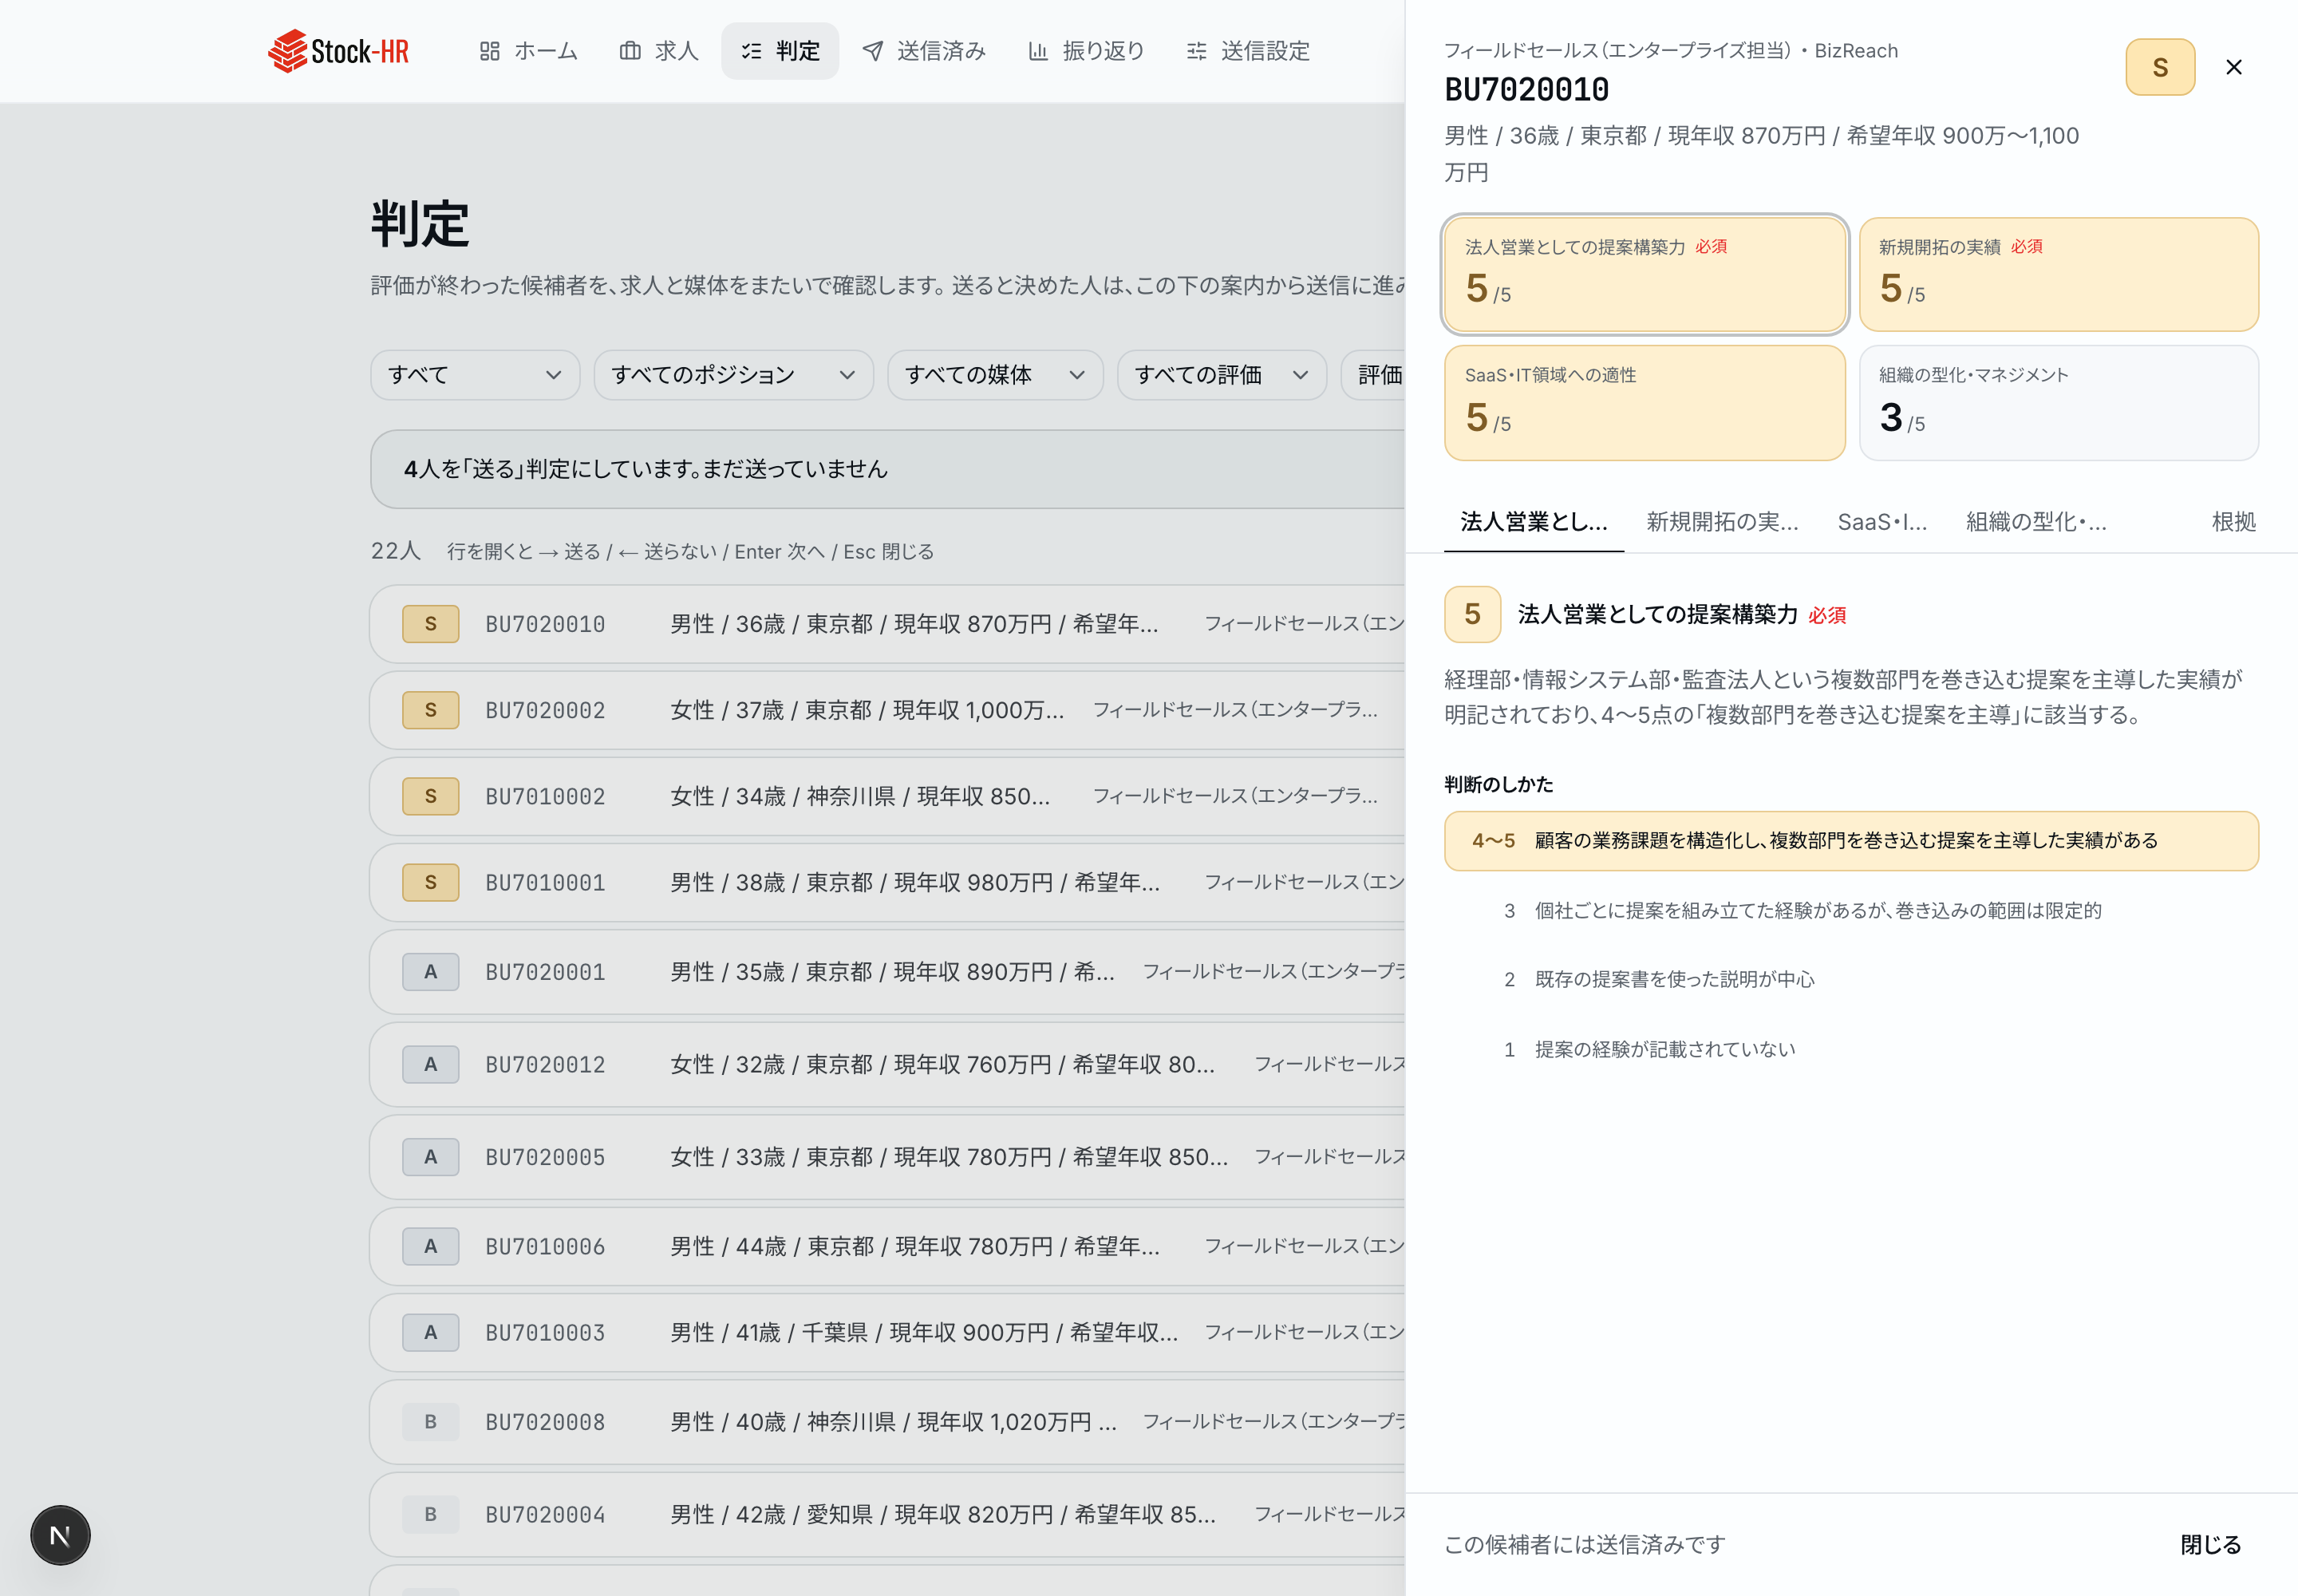This screenshot has width=2298, height=1596.
Task: Select the SaaS・IT領域への適性 score card
Action: click(1645, 403)
